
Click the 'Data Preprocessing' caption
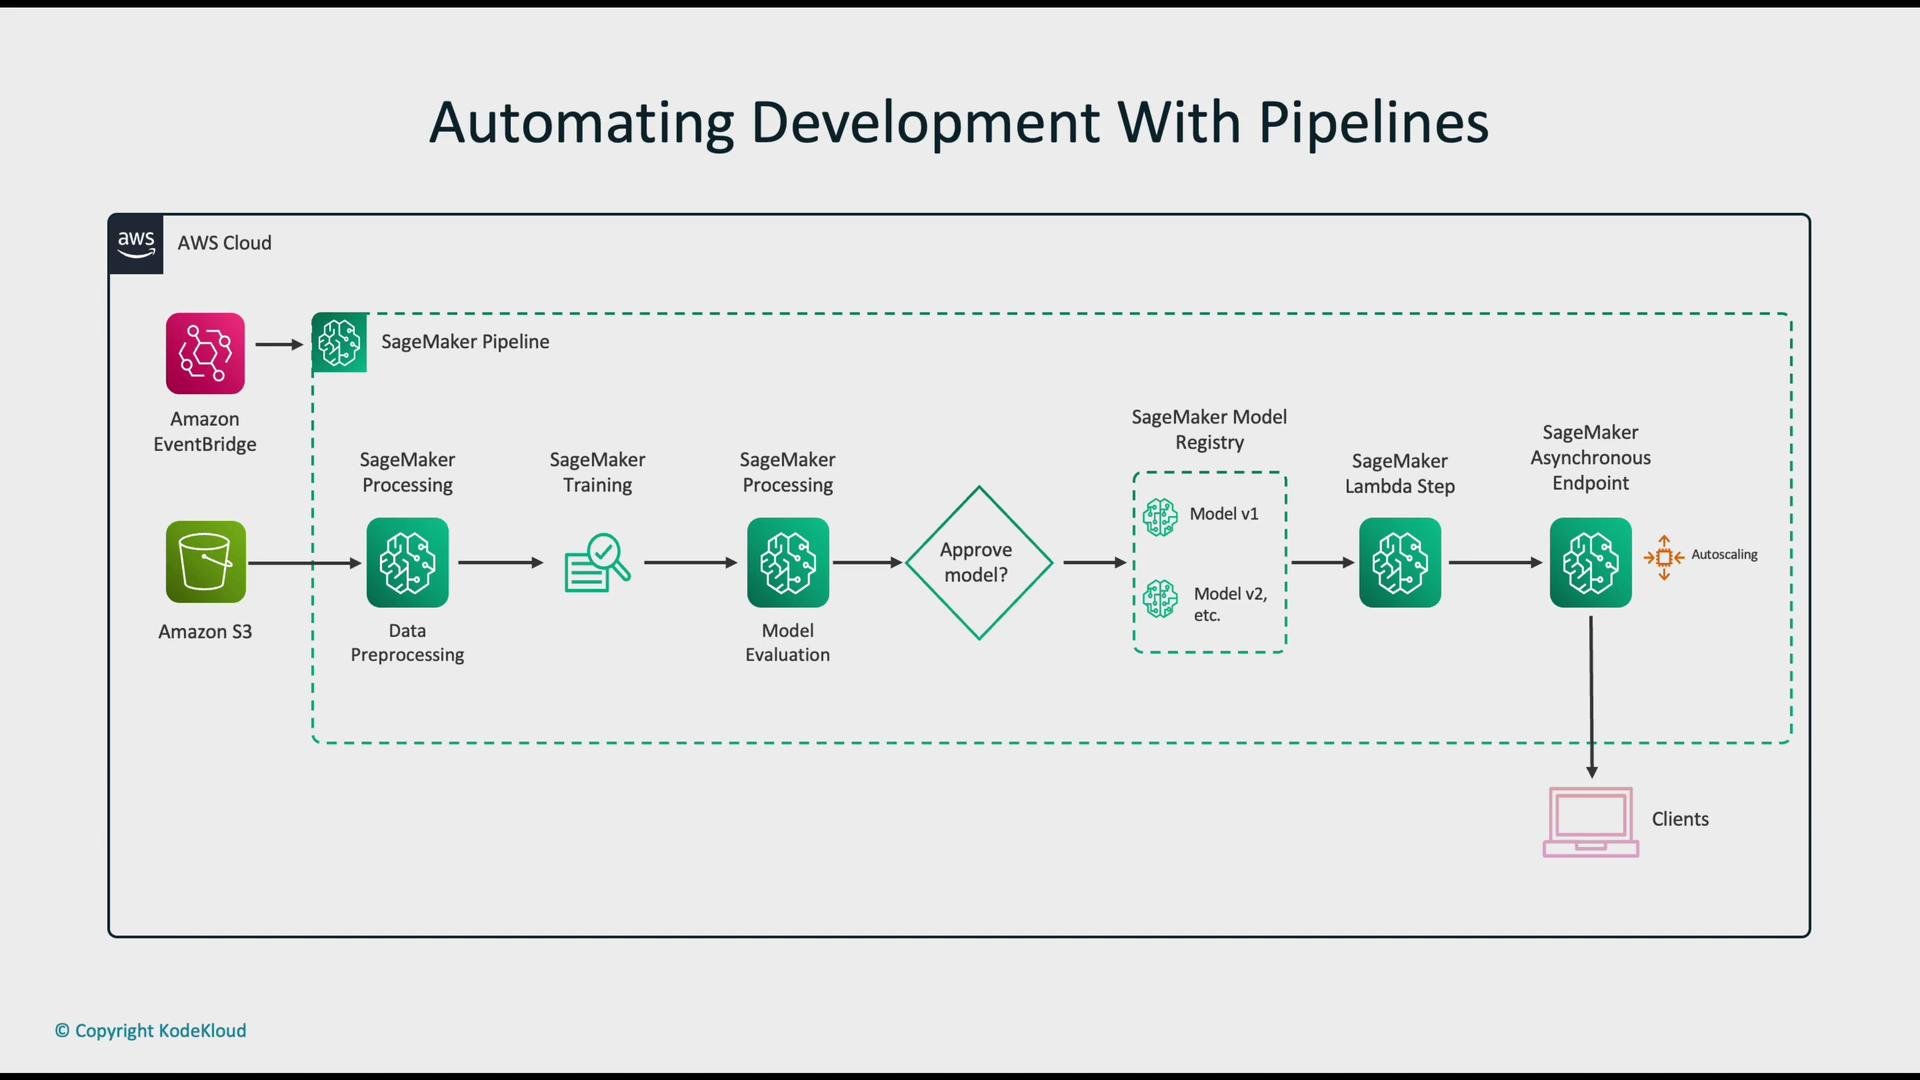pos(407,643)
